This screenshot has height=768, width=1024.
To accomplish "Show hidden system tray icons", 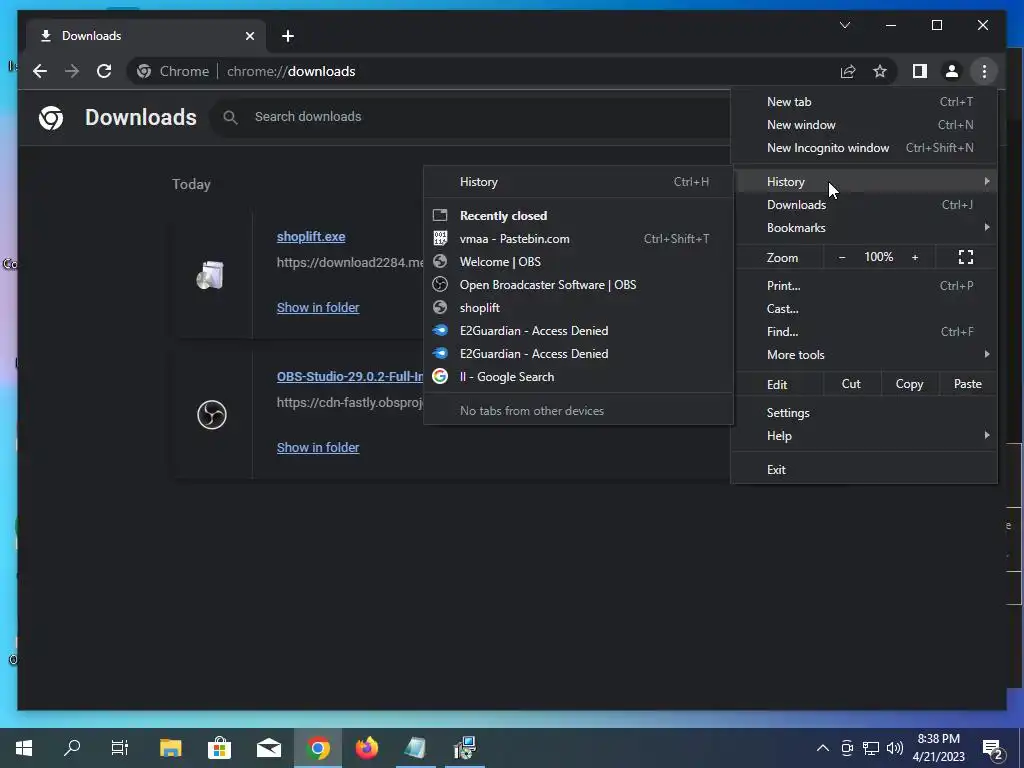I will click(x=823, y=748).
